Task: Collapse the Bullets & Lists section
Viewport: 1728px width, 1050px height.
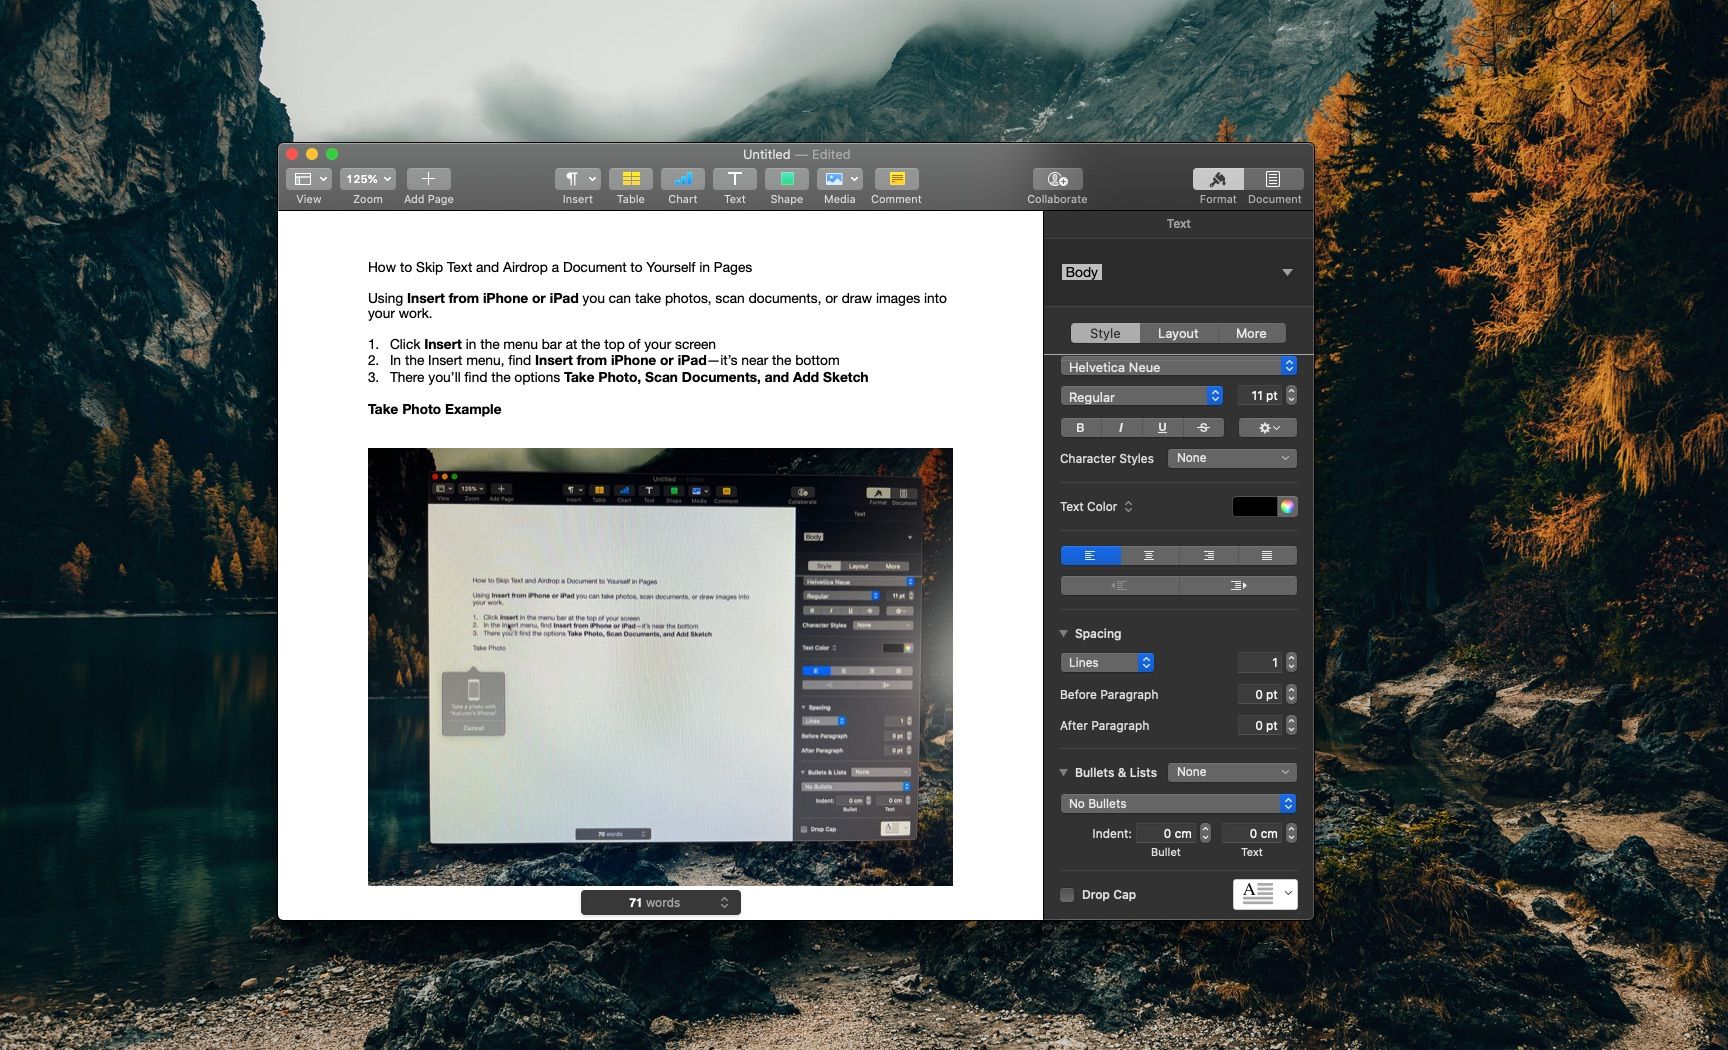Action: click(1064, 772)
